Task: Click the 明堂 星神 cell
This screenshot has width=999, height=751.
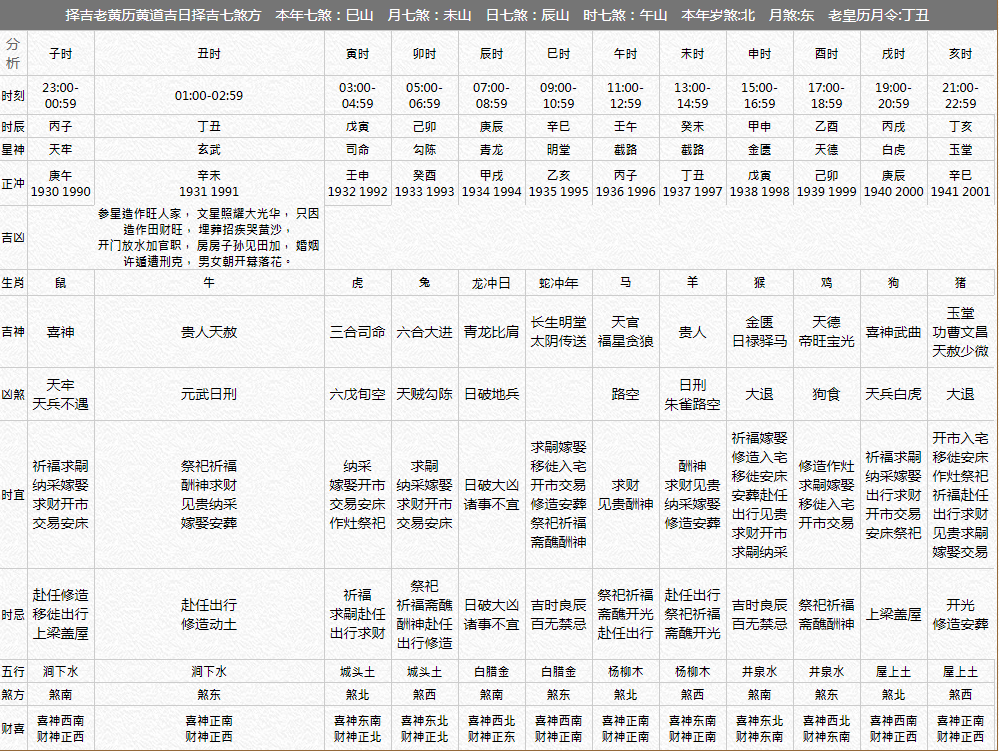Action: click(x=559, y=150)
